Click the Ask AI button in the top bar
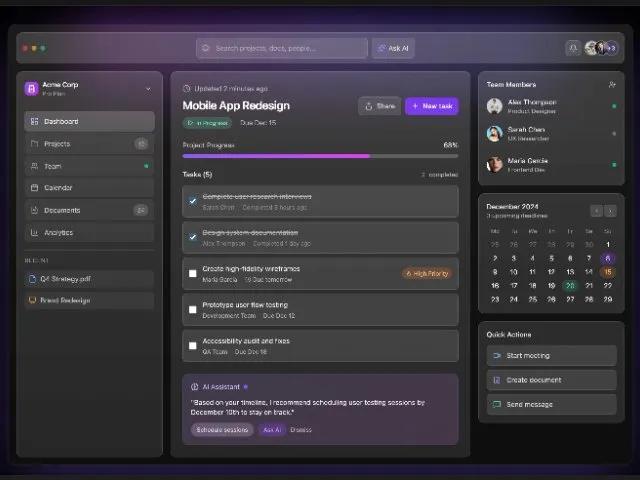The width and height of the screenshot is (640, 480). pos(393,48)
